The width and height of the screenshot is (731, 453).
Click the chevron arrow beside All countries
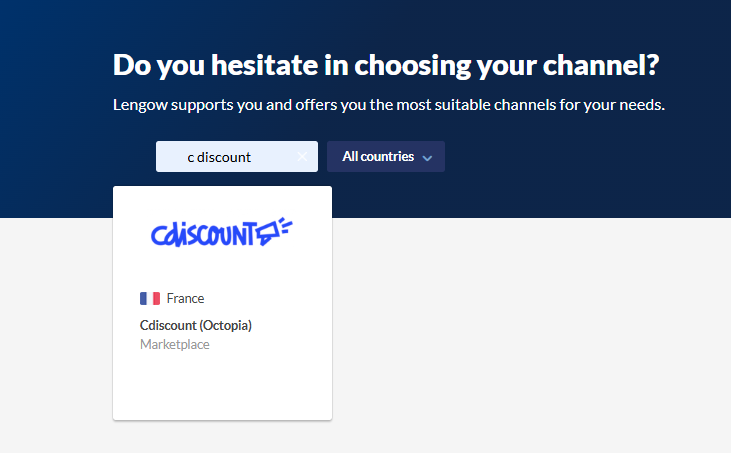coord(427,158)
